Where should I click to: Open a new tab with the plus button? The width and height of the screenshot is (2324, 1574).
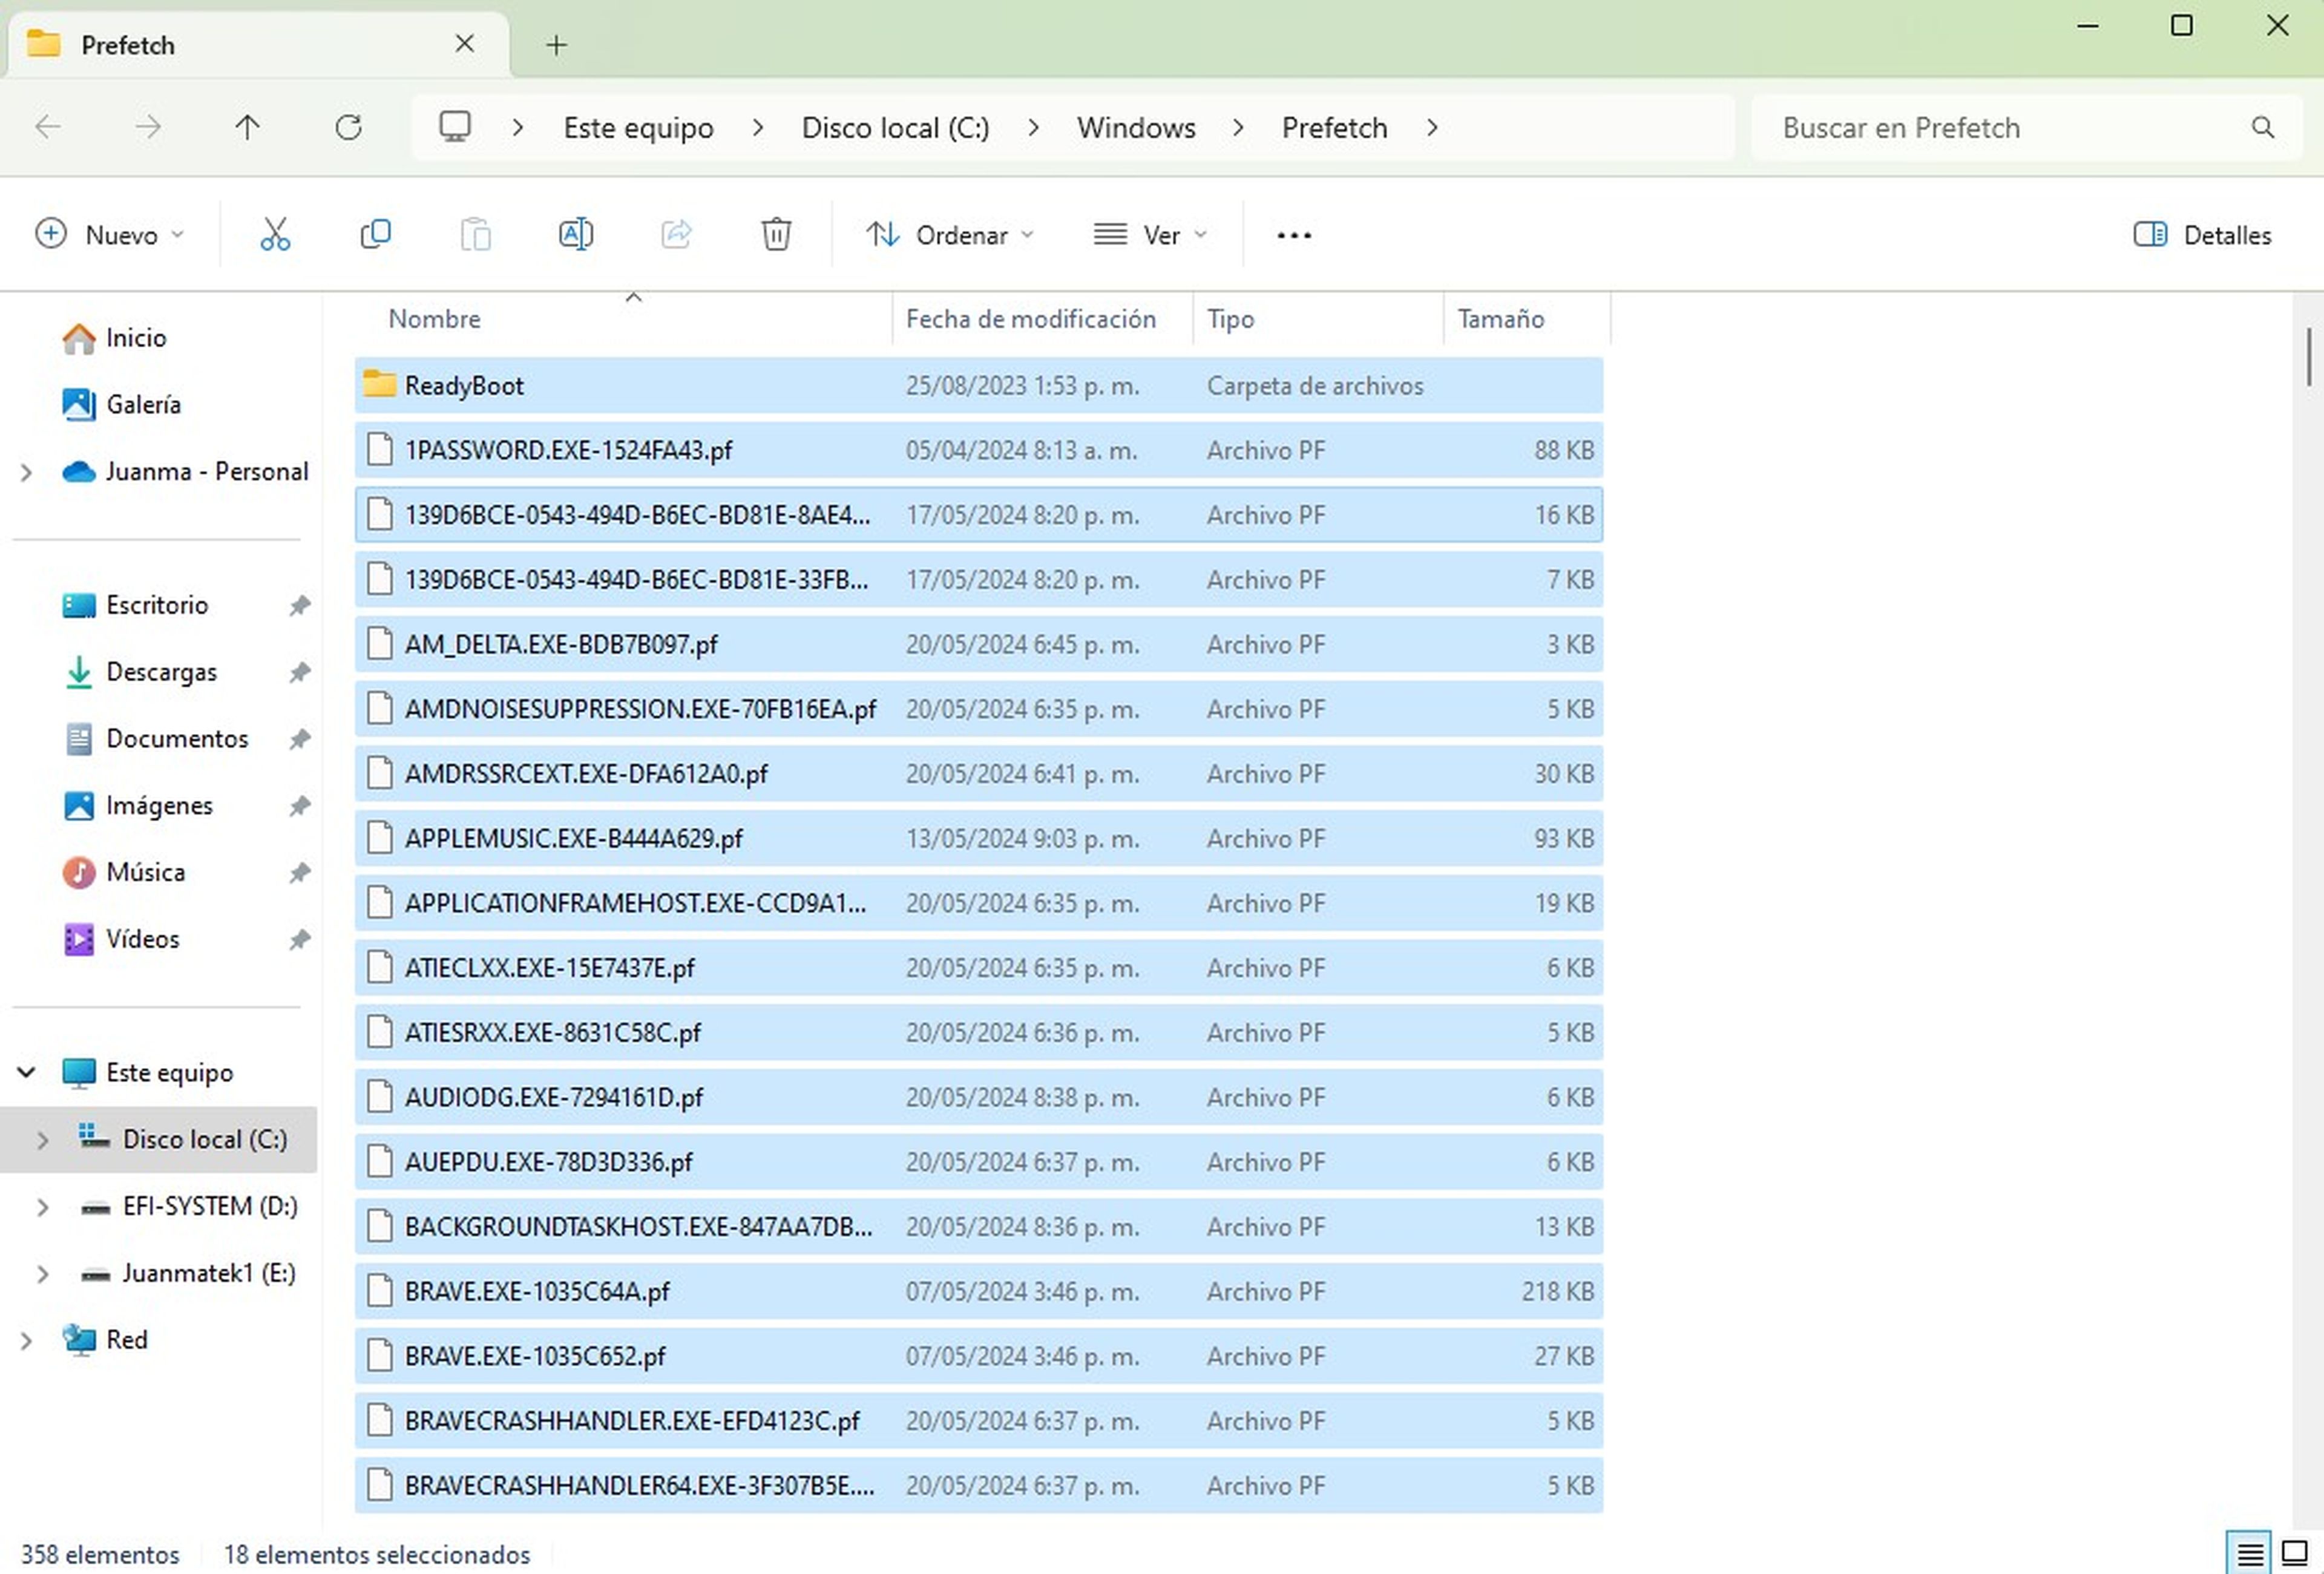(556, 44)
